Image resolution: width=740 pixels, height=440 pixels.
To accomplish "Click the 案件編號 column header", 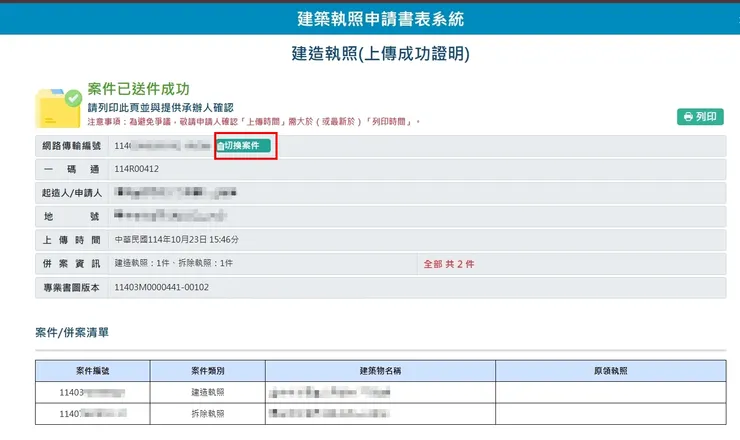I will click(x=92, y=371).
